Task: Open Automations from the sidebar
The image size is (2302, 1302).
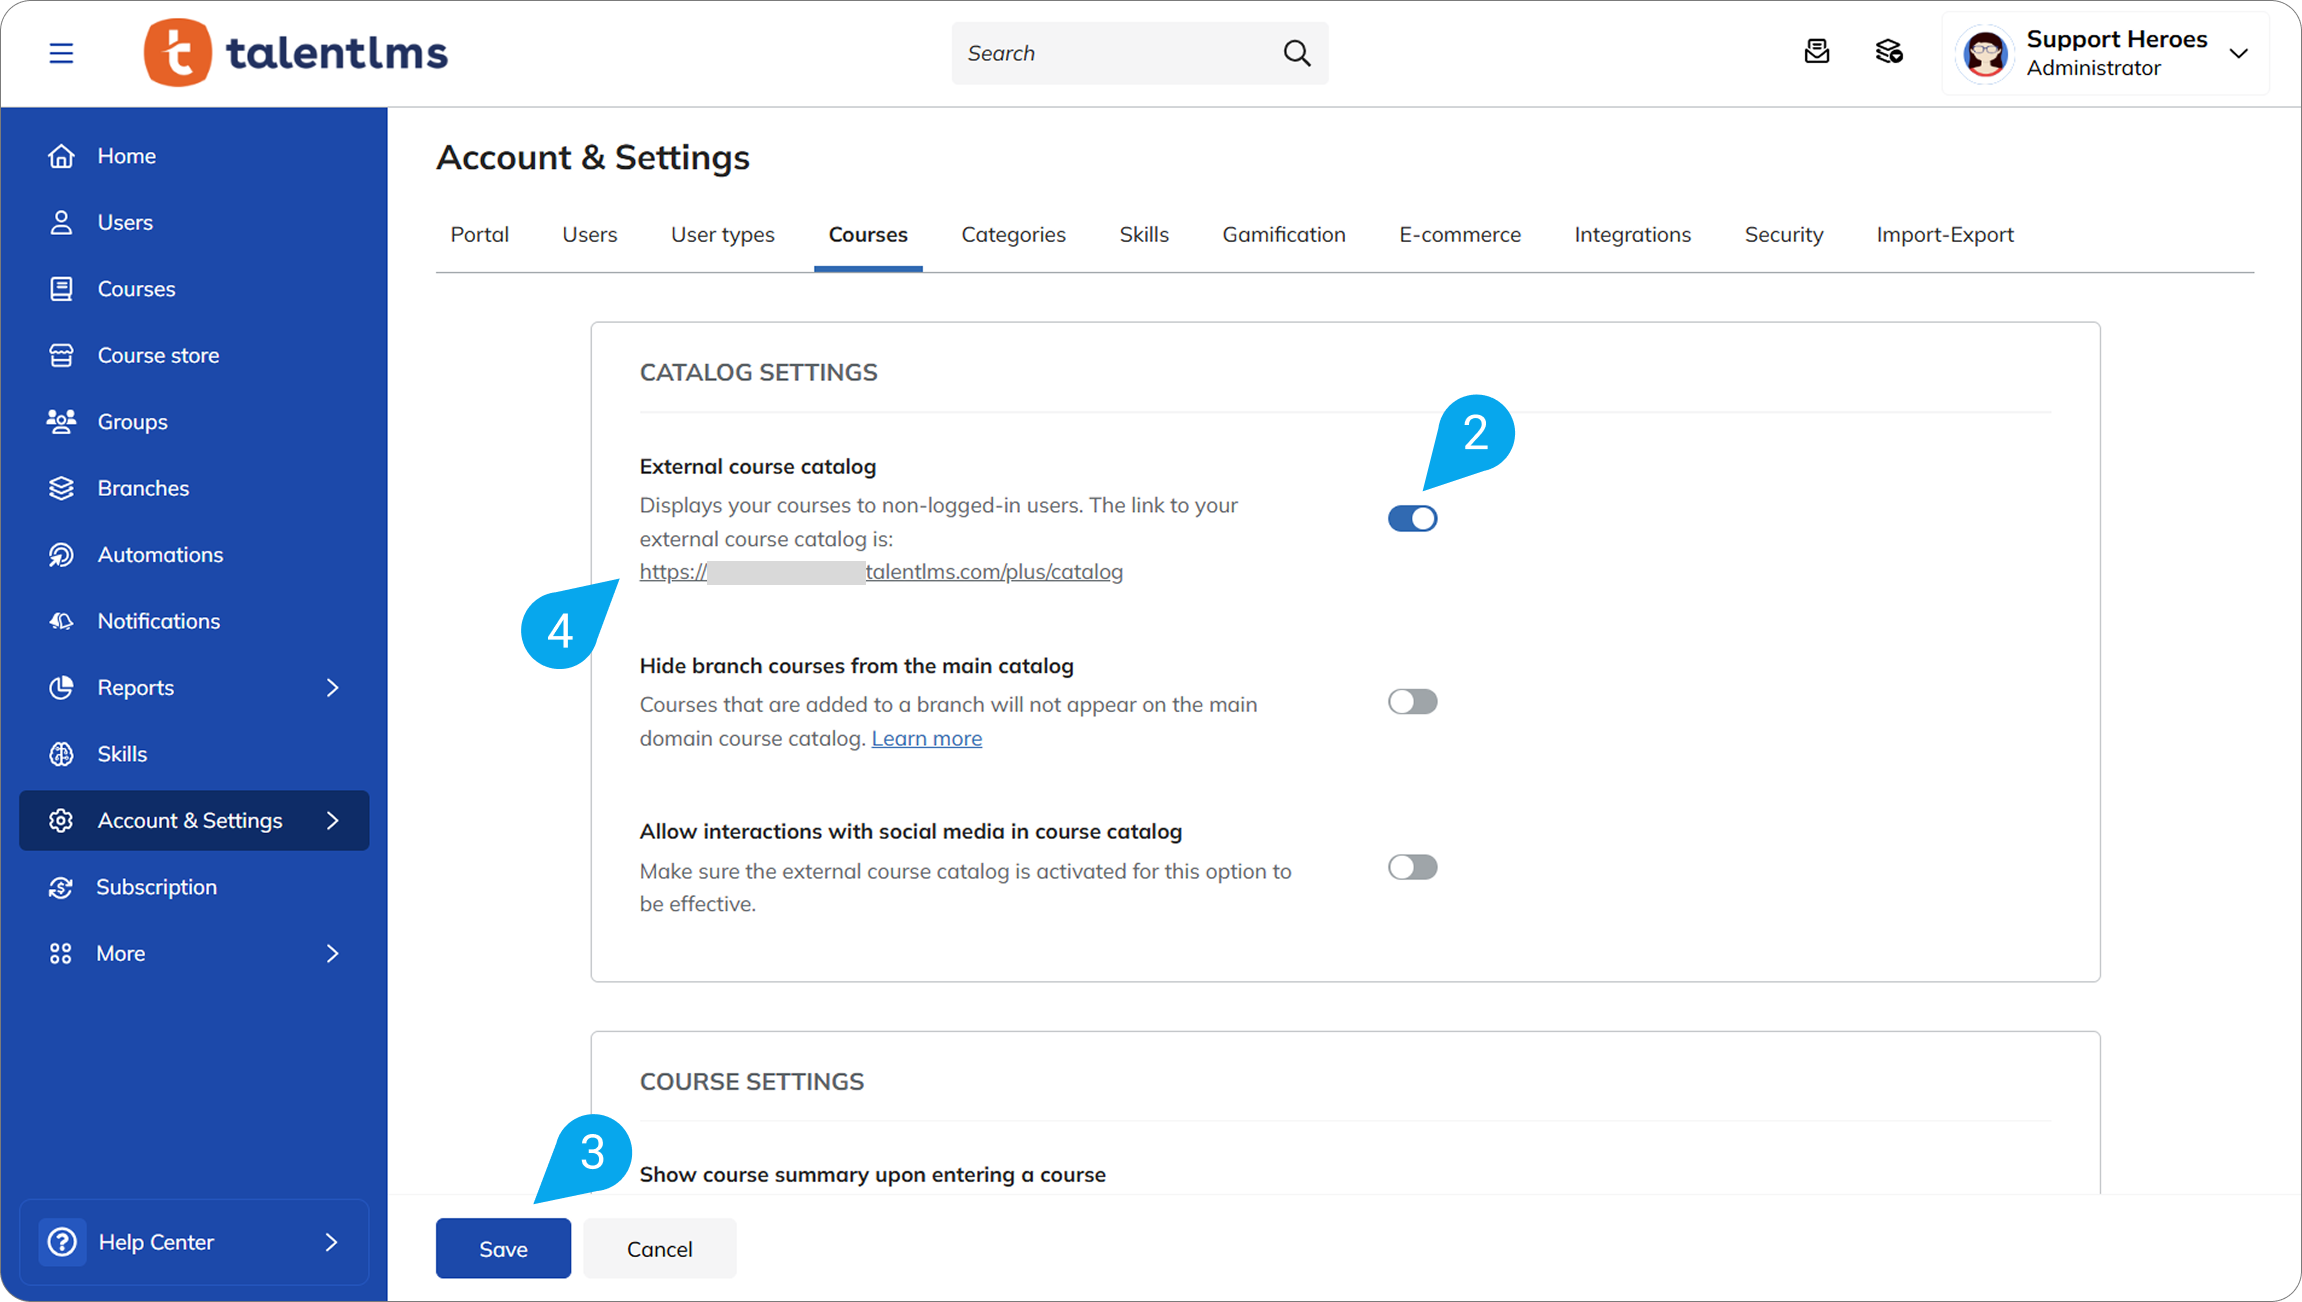Action: coord(160,554)
